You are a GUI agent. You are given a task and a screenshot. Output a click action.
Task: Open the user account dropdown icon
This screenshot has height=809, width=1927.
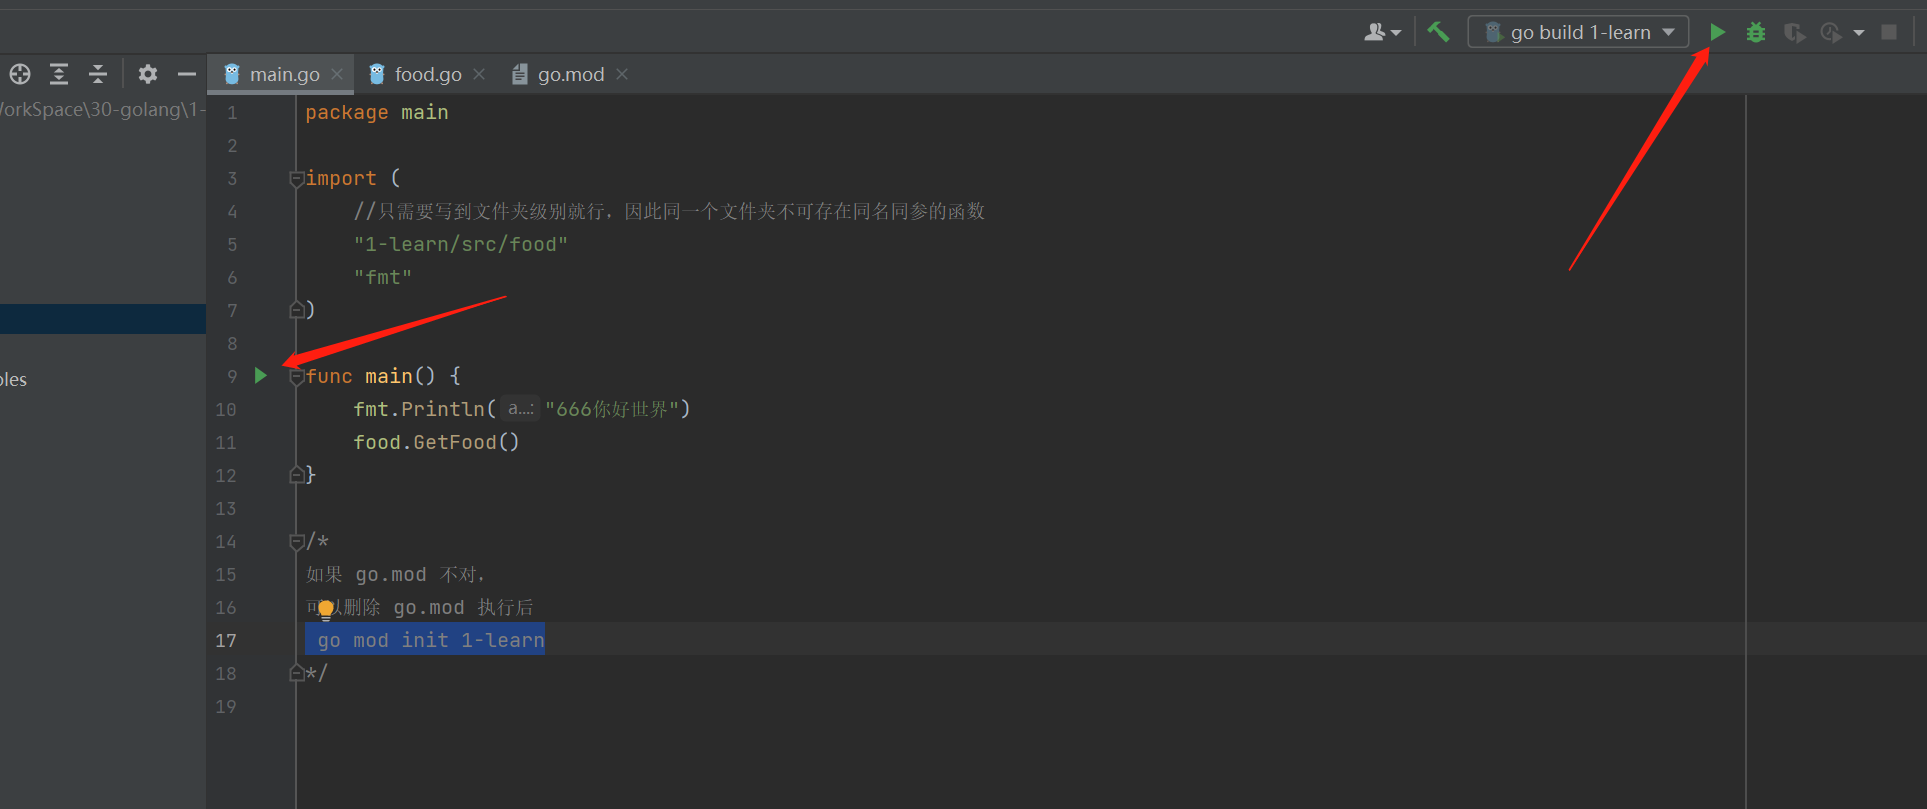tap(1382, 32)
